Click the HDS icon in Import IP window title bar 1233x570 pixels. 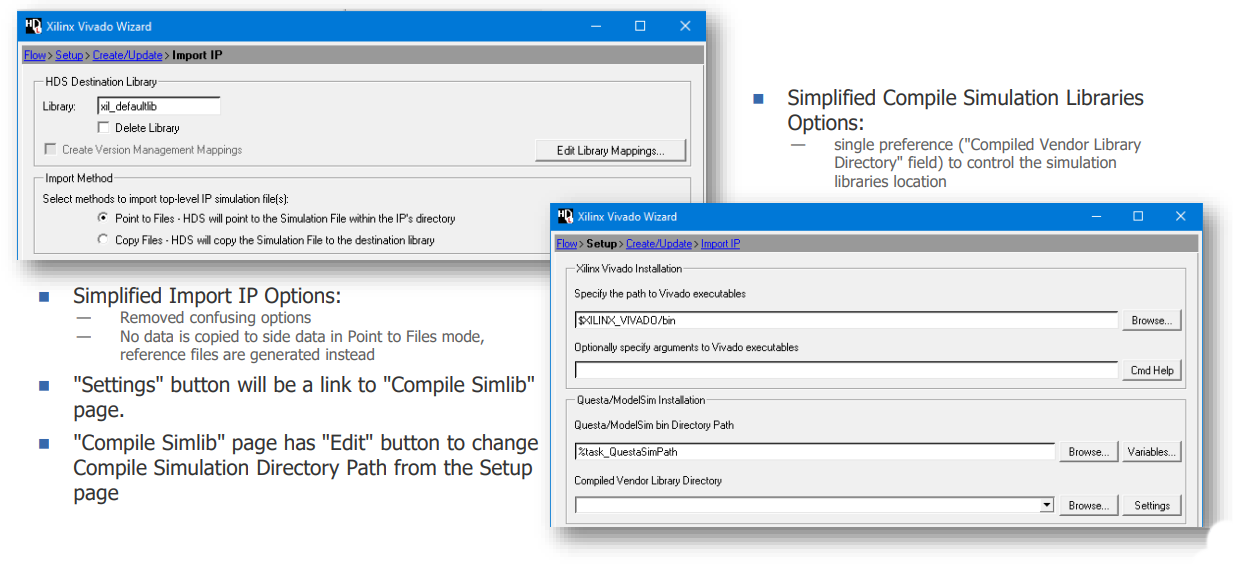tap(33, 26)
